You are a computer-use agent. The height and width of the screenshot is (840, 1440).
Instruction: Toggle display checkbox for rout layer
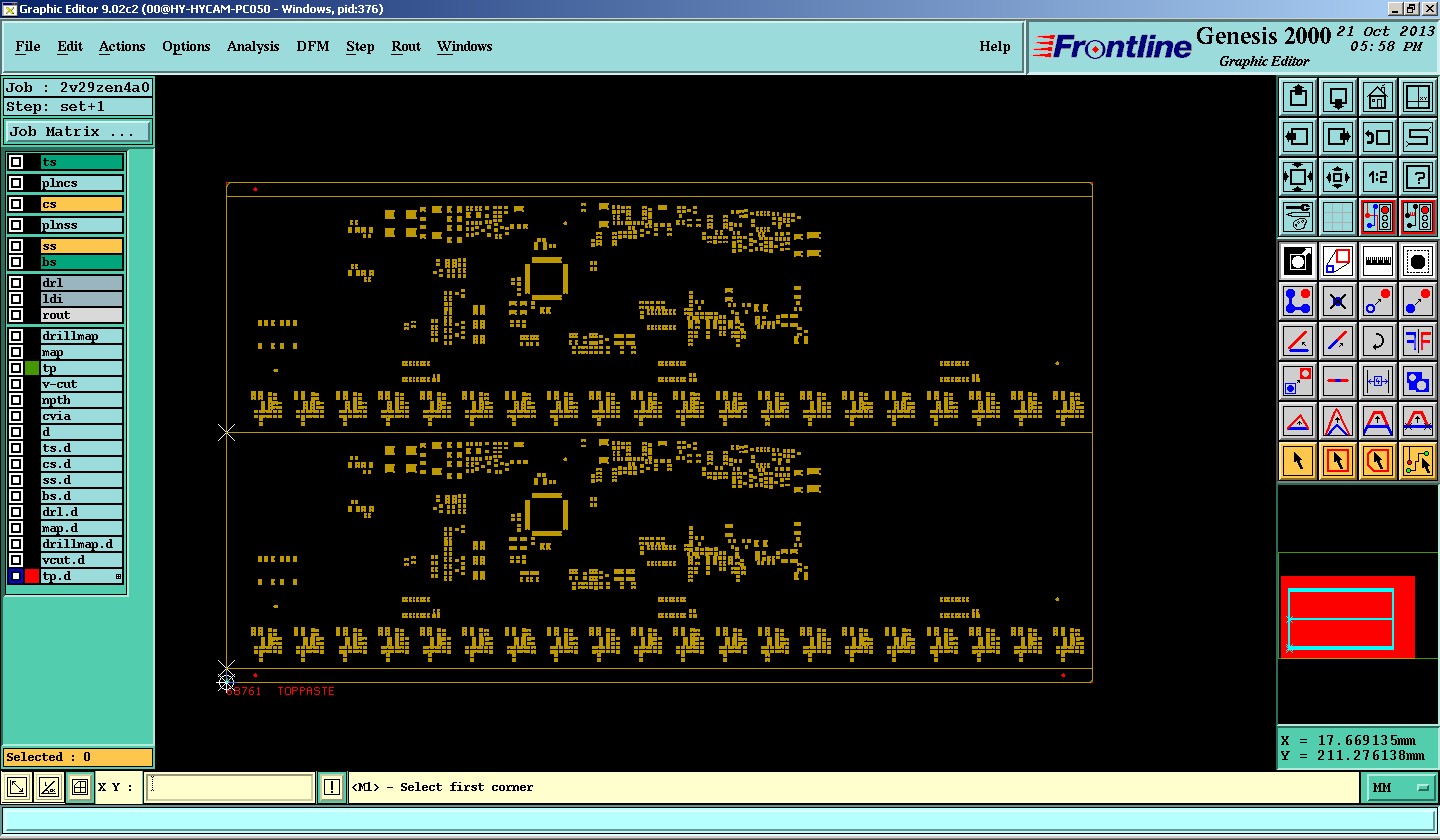pos(16,315)
